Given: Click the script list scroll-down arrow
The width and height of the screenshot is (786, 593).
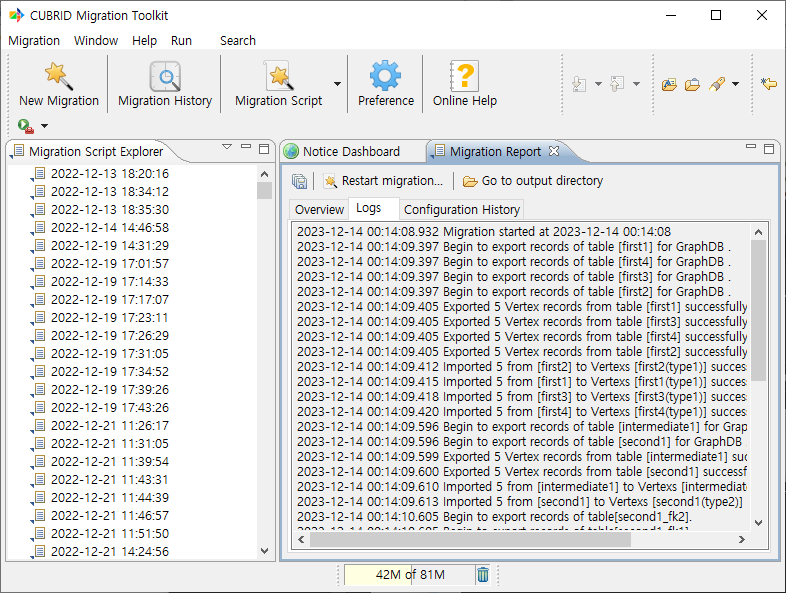Looking at the screenshot, I should point(265,551).
